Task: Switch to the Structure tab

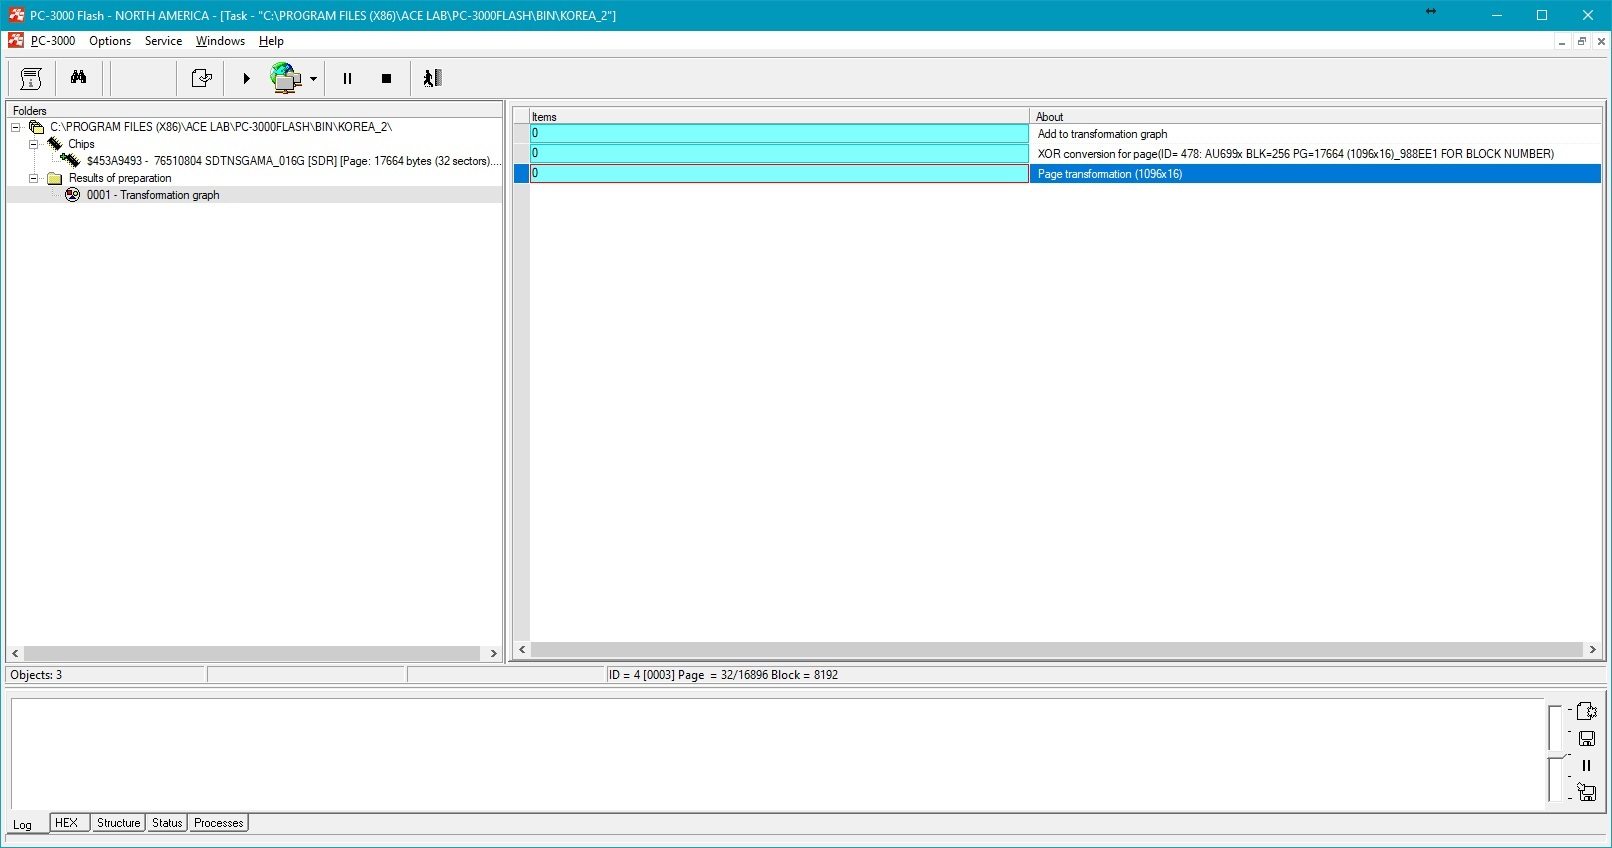Action: 118,823
